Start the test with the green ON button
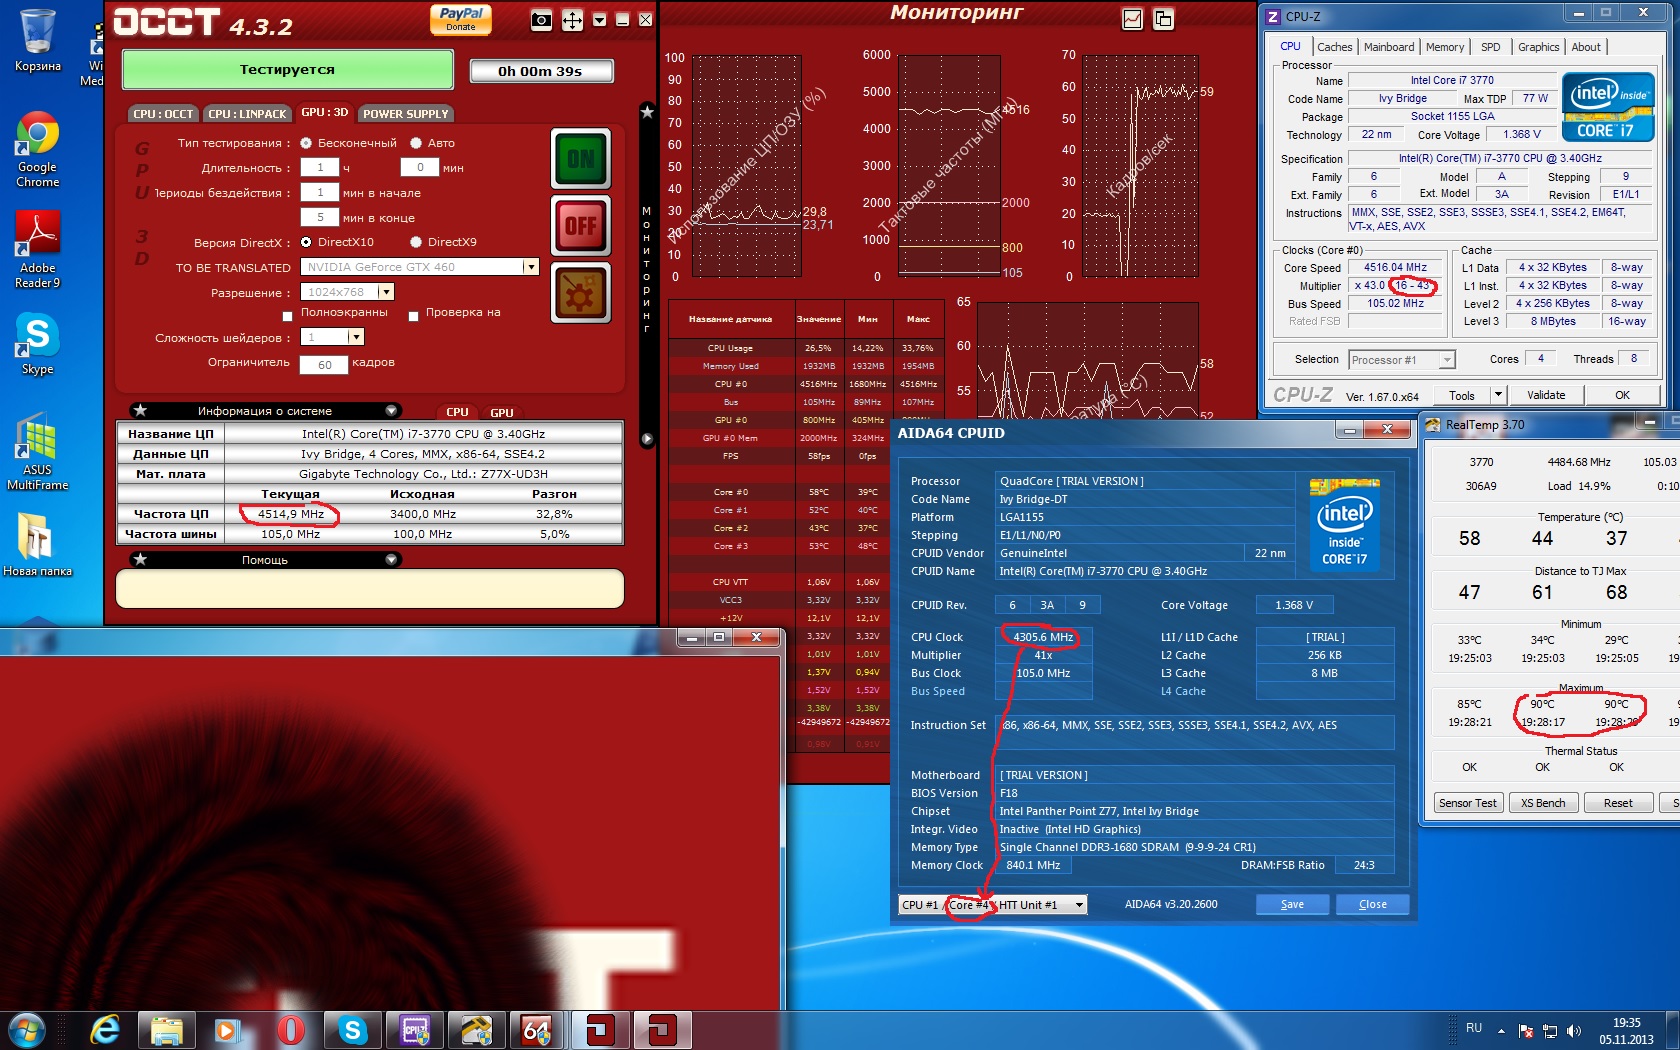Viewport: 1680px width, 1050px height. [x=581, y=159]
